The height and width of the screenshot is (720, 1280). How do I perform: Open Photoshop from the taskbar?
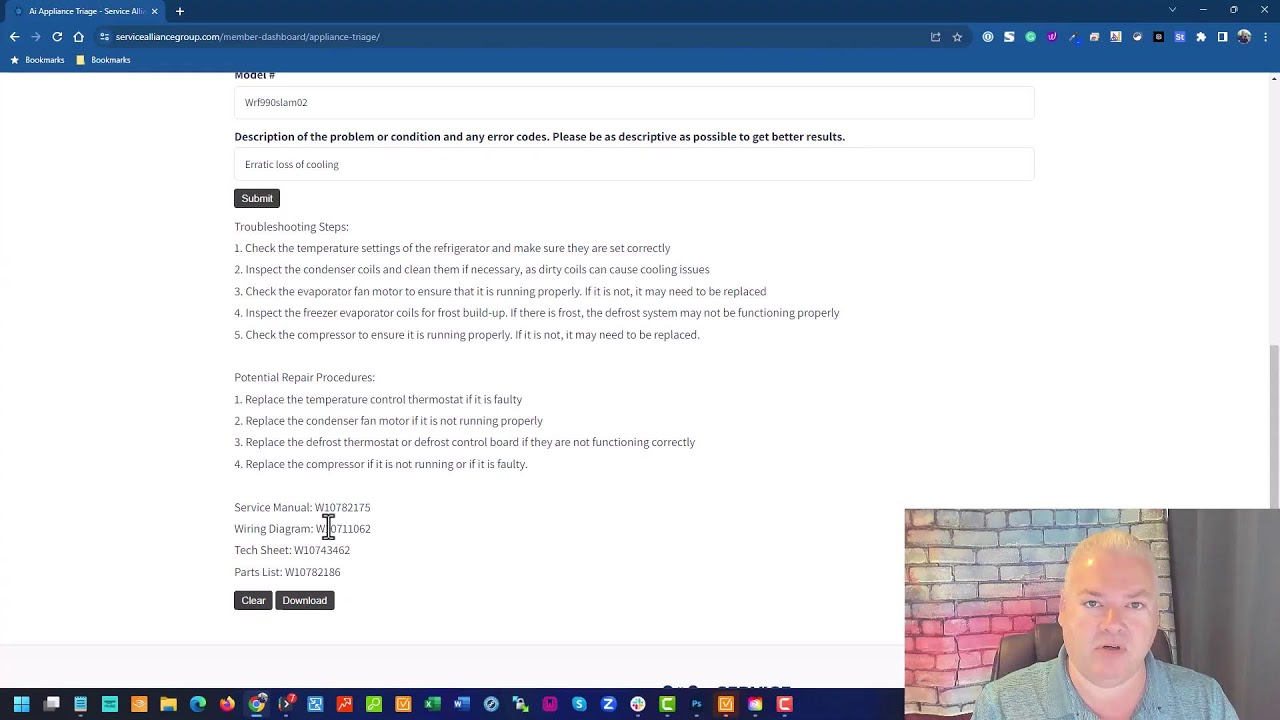[x=697, y=704]
